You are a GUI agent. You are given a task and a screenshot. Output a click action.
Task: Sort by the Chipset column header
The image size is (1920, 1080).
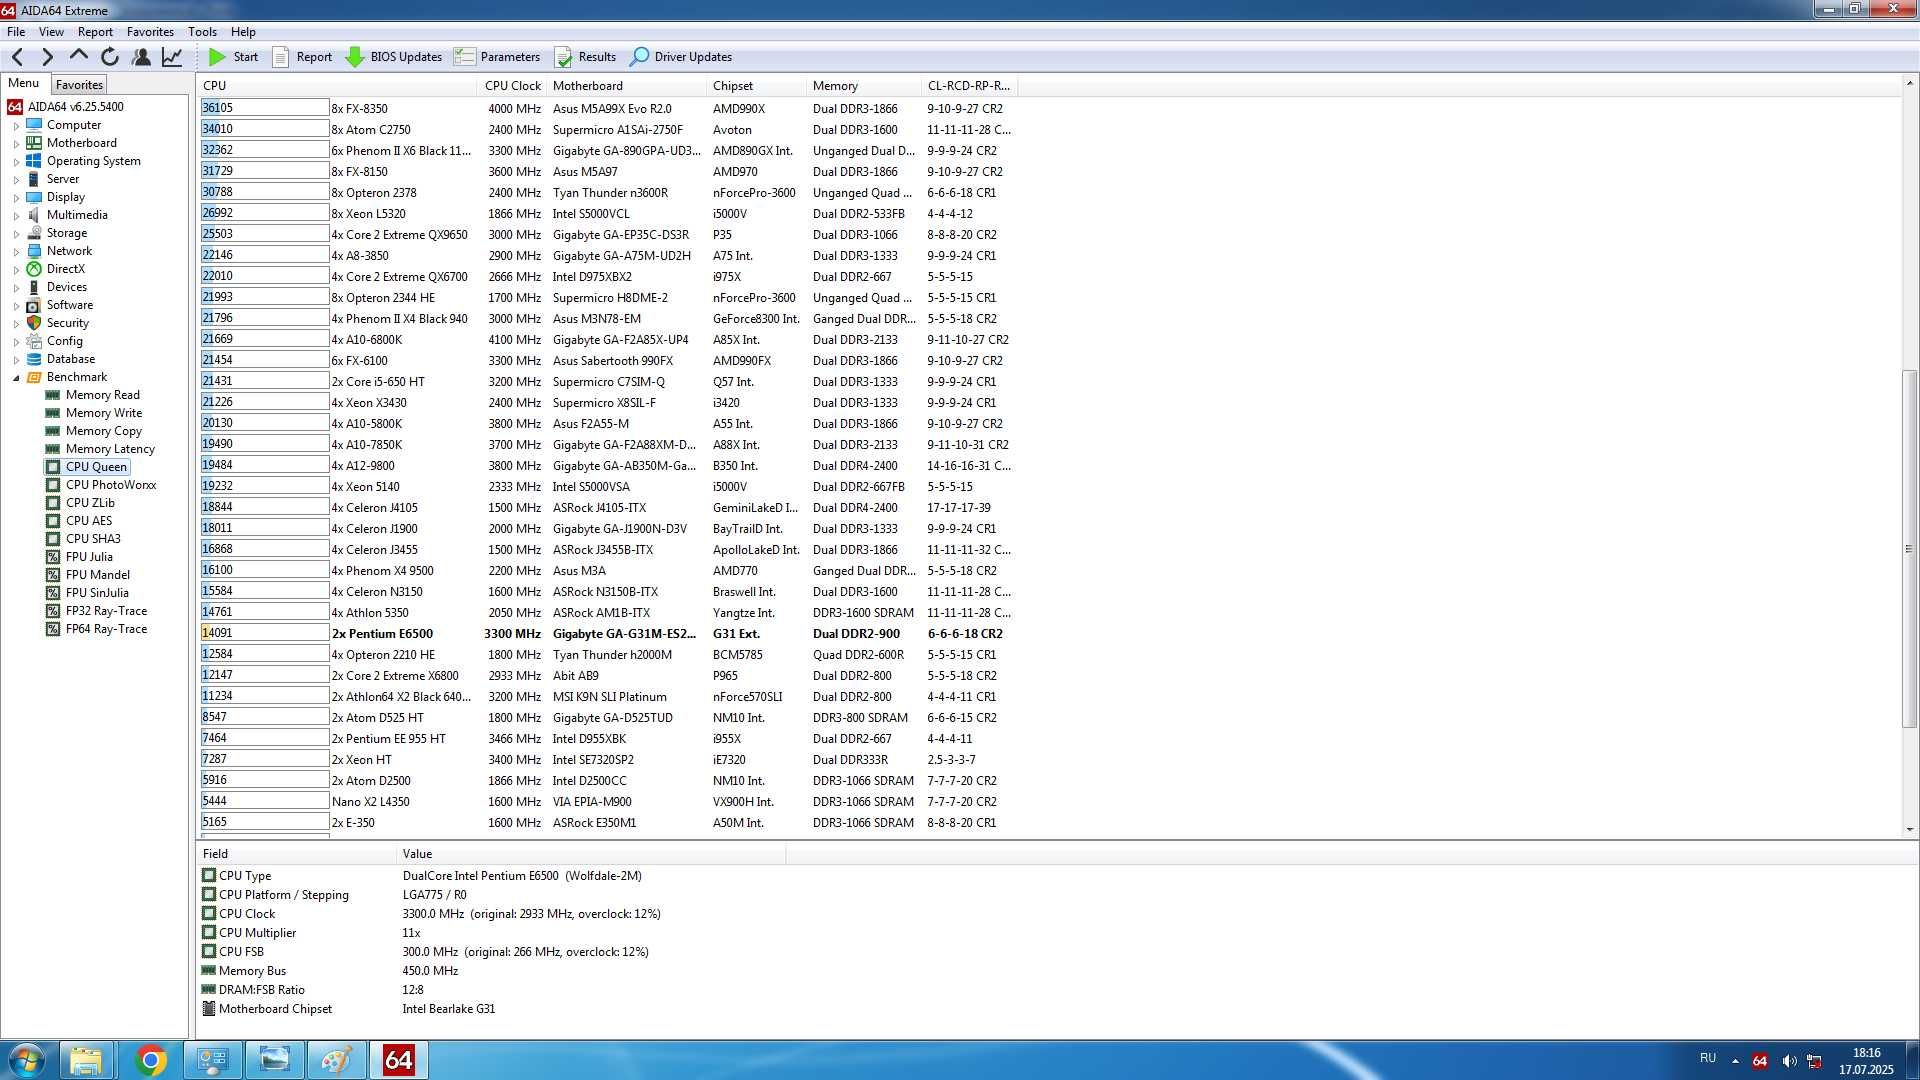click(x=756, y=86)
